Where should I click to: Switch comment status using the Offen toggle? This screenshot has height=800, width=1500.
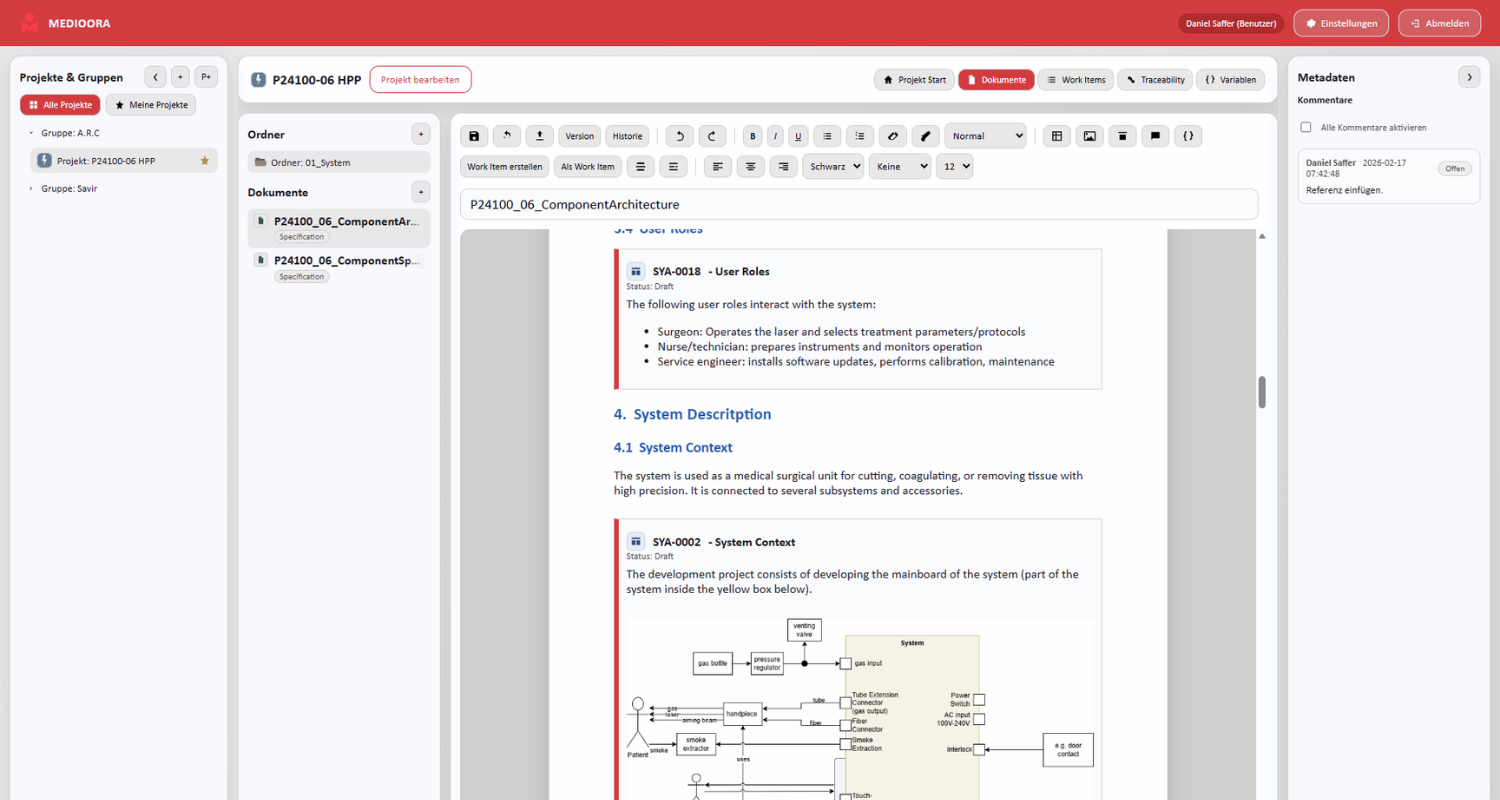coord(1454,168)
